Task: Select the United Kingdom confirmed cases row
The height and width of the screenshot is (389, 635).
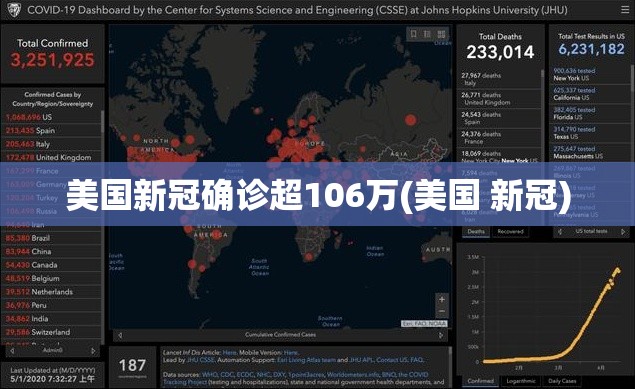Action: coord(52,157)
